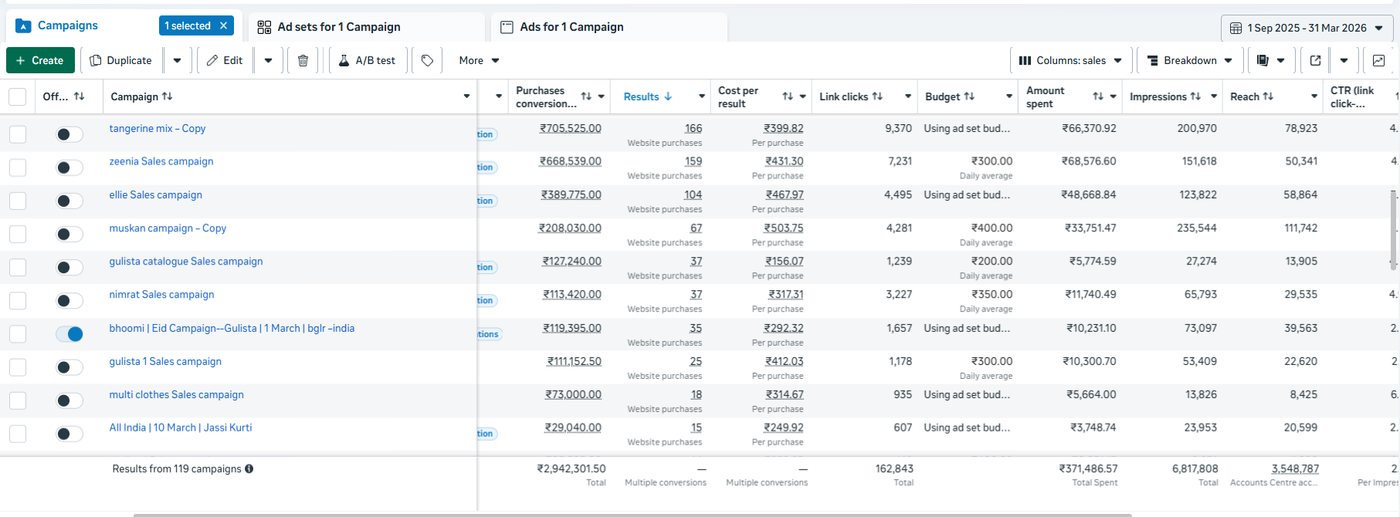Enable the nimrat Sales campaign switch
This screenshot has width=1400, height=517.
(69, 301)
